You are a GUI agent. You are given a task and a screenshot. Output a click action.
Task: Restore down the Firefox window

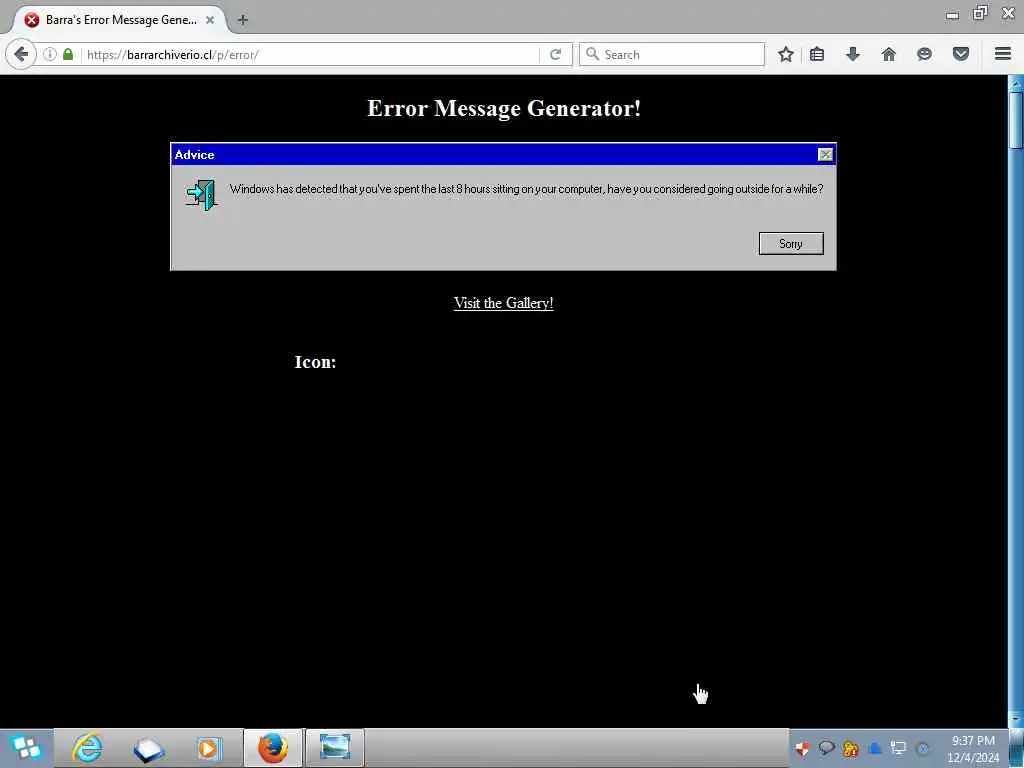pos(980,13)
